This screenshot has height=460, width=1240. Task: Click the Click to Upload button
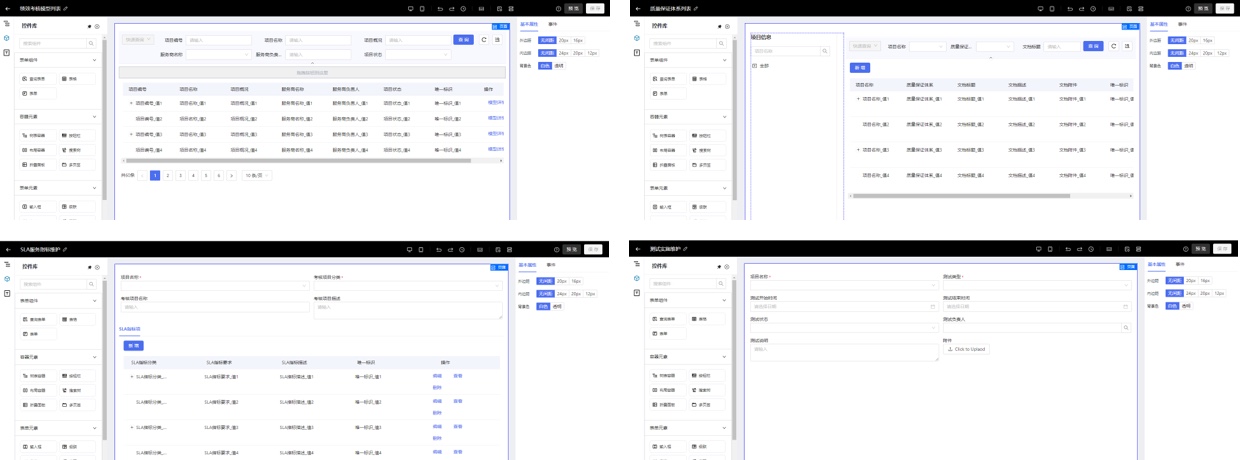click(966, 349)
